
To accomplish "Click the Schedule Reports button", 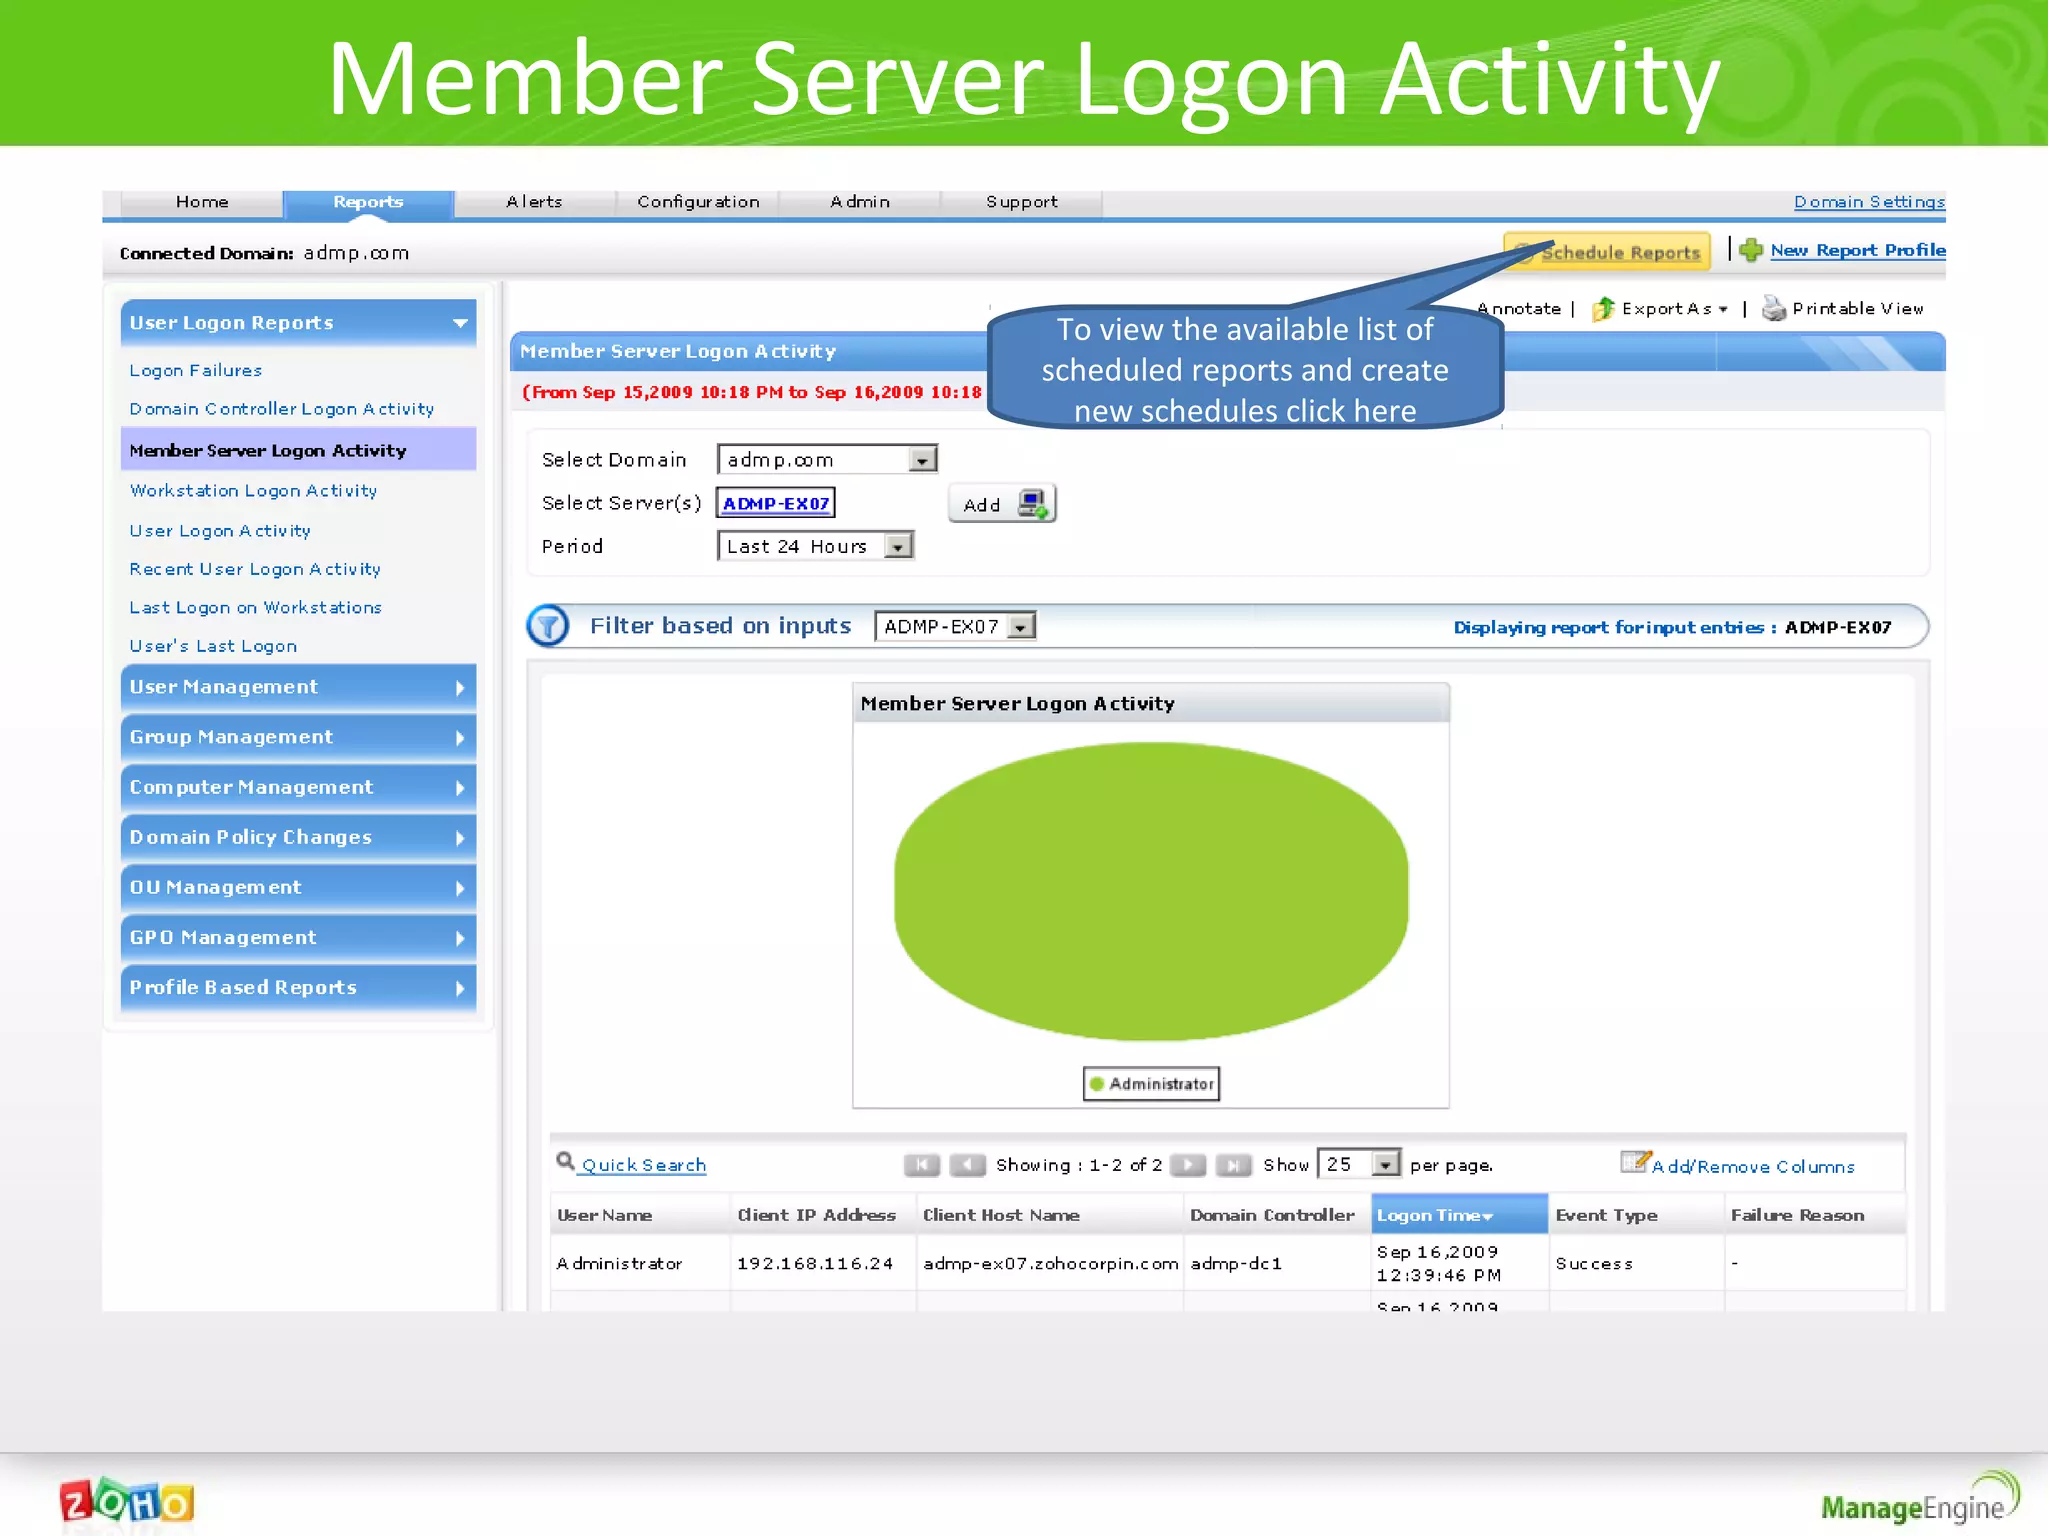I will [x=1607, y=252].
